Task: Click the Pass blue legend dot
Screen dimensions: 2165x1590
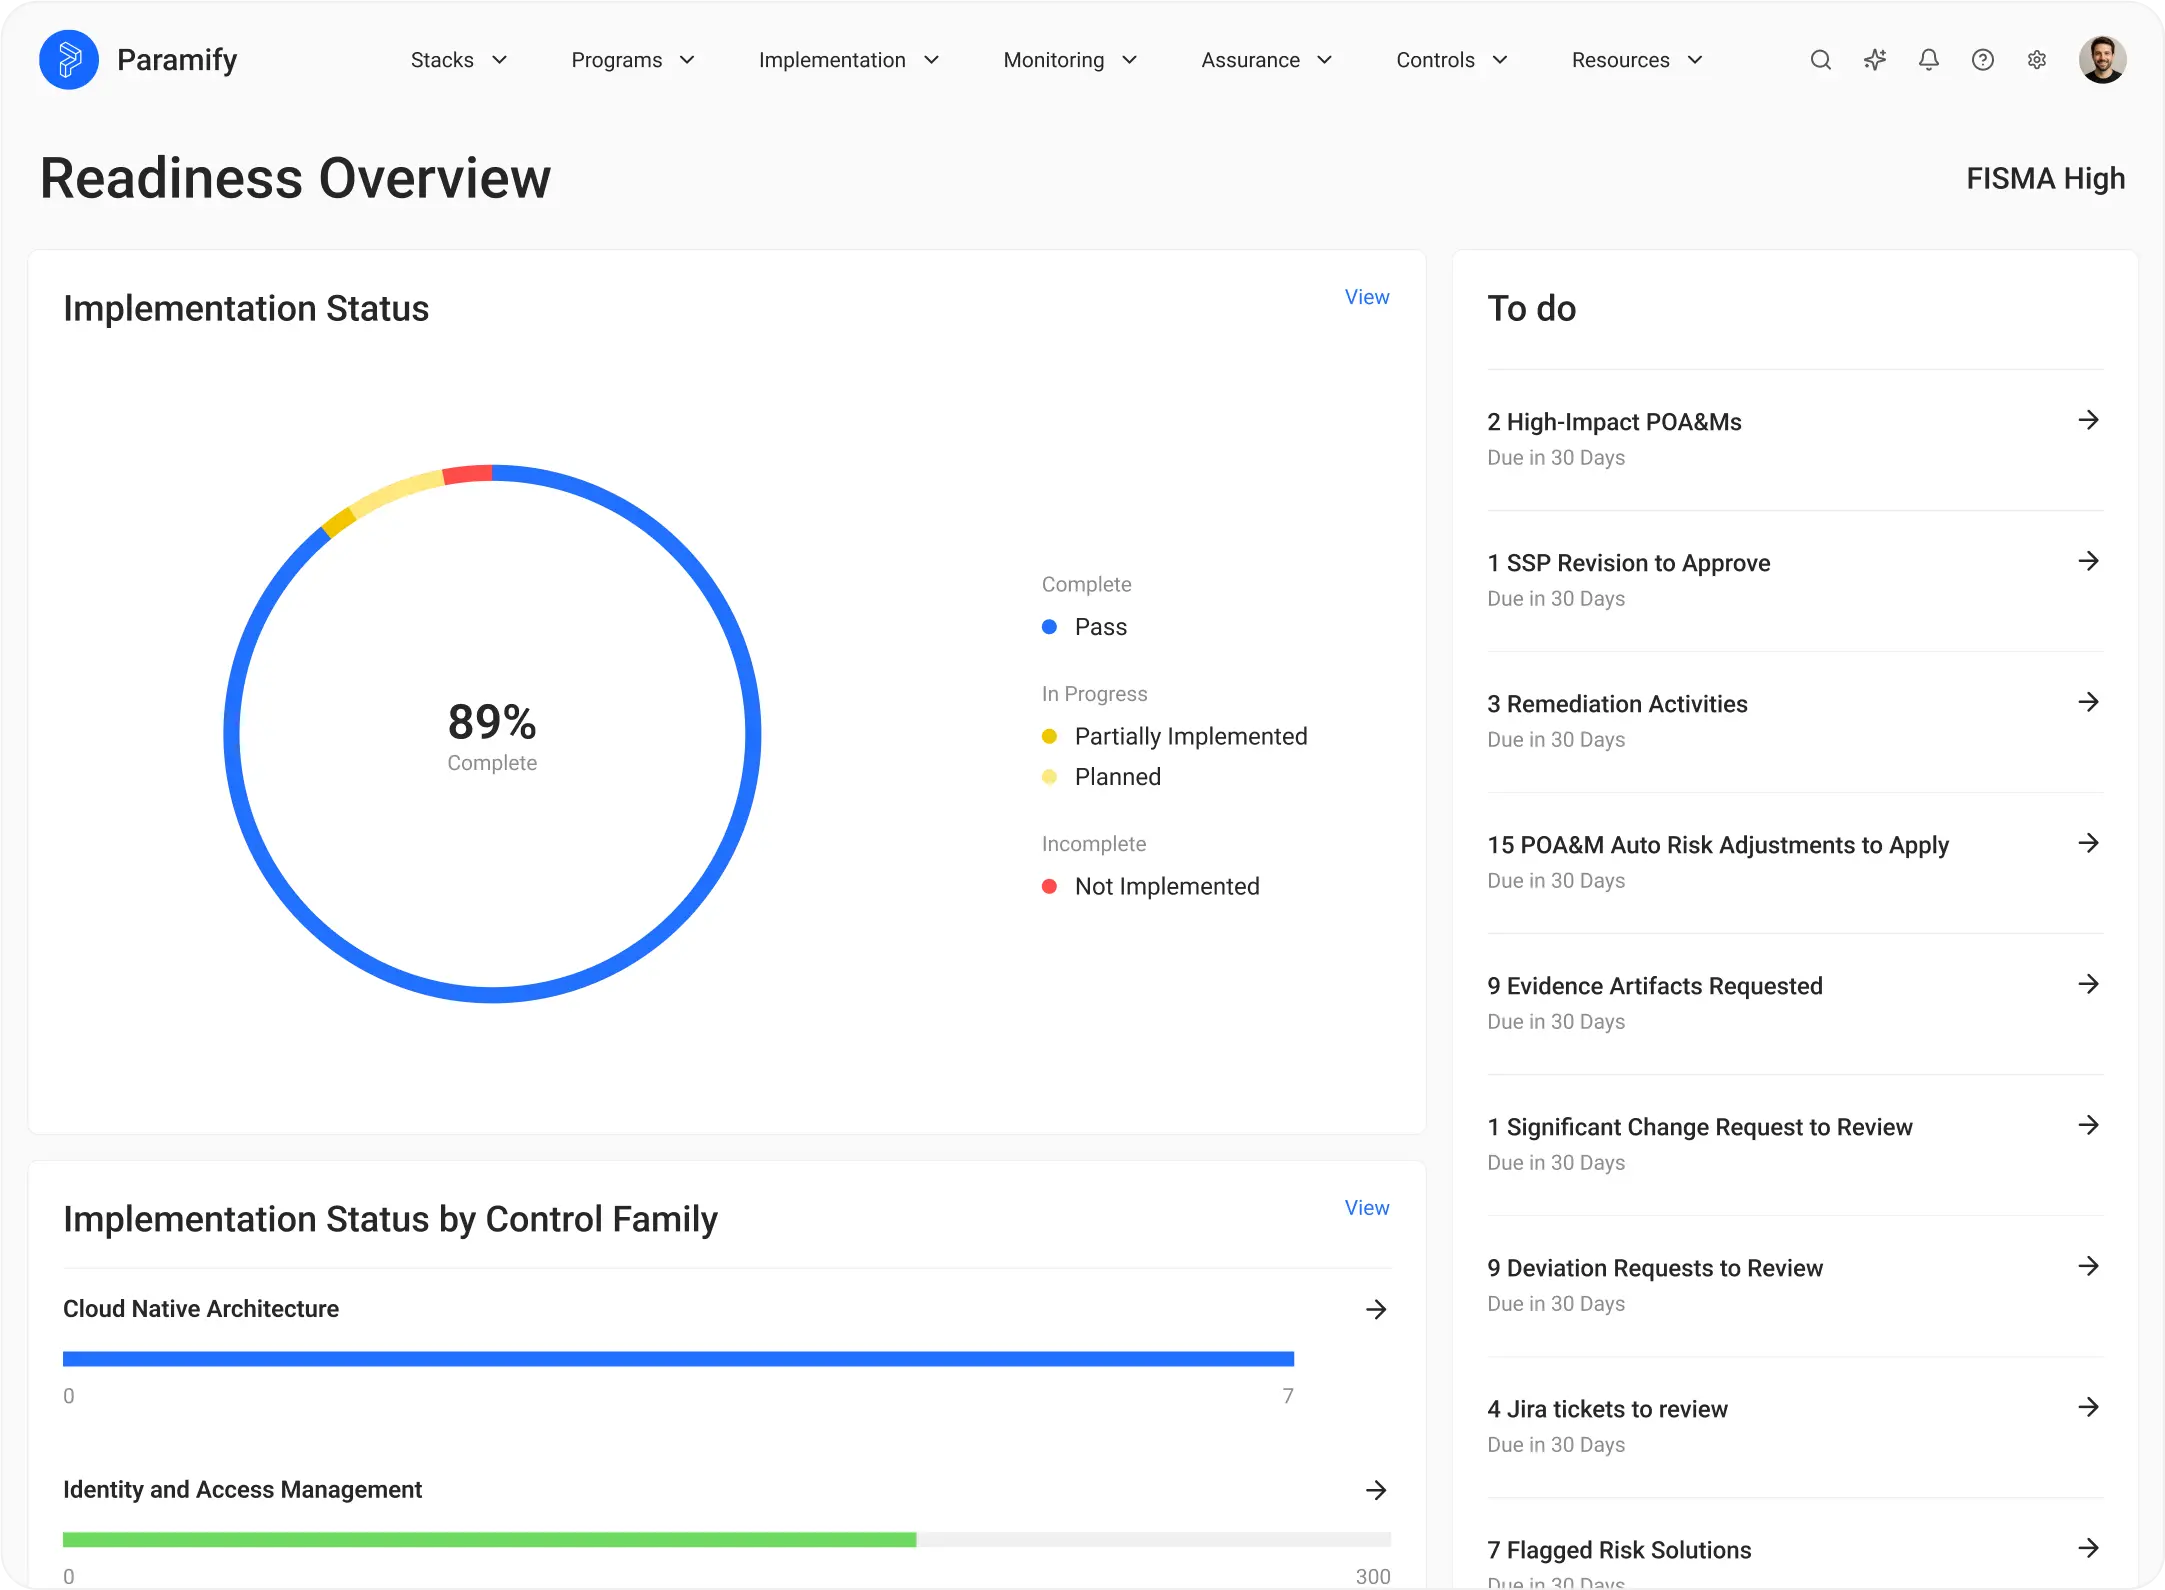Action: coord(1049,627)
